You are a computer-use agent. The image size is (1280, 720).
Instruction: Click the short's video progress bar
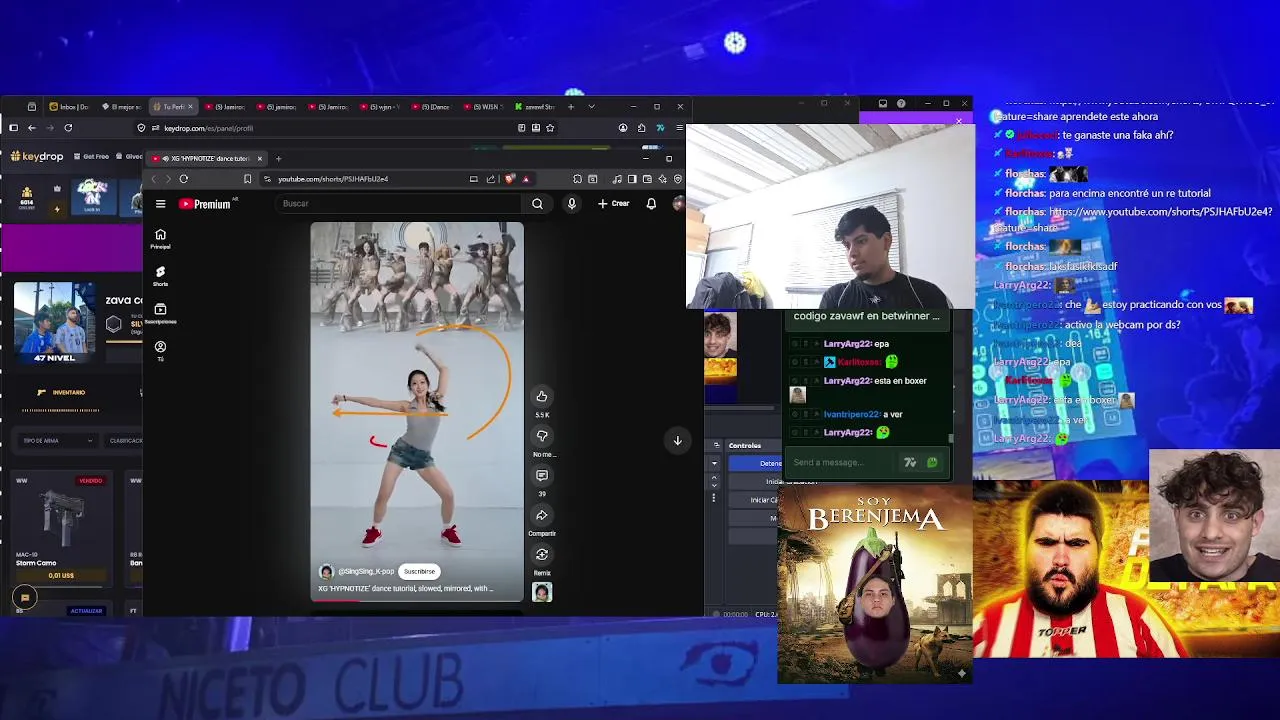[x=417, y=601]
